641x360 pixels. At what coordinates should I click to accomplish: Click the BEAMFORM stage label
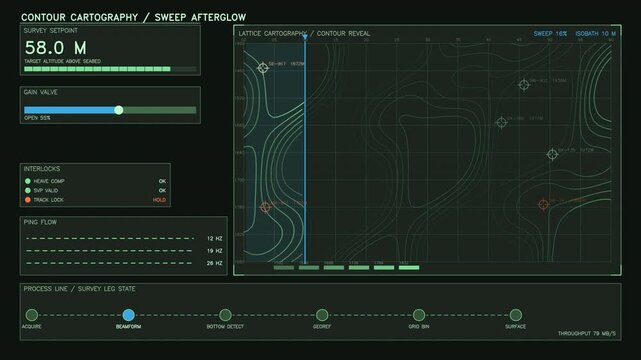click(x=128, y=326)
